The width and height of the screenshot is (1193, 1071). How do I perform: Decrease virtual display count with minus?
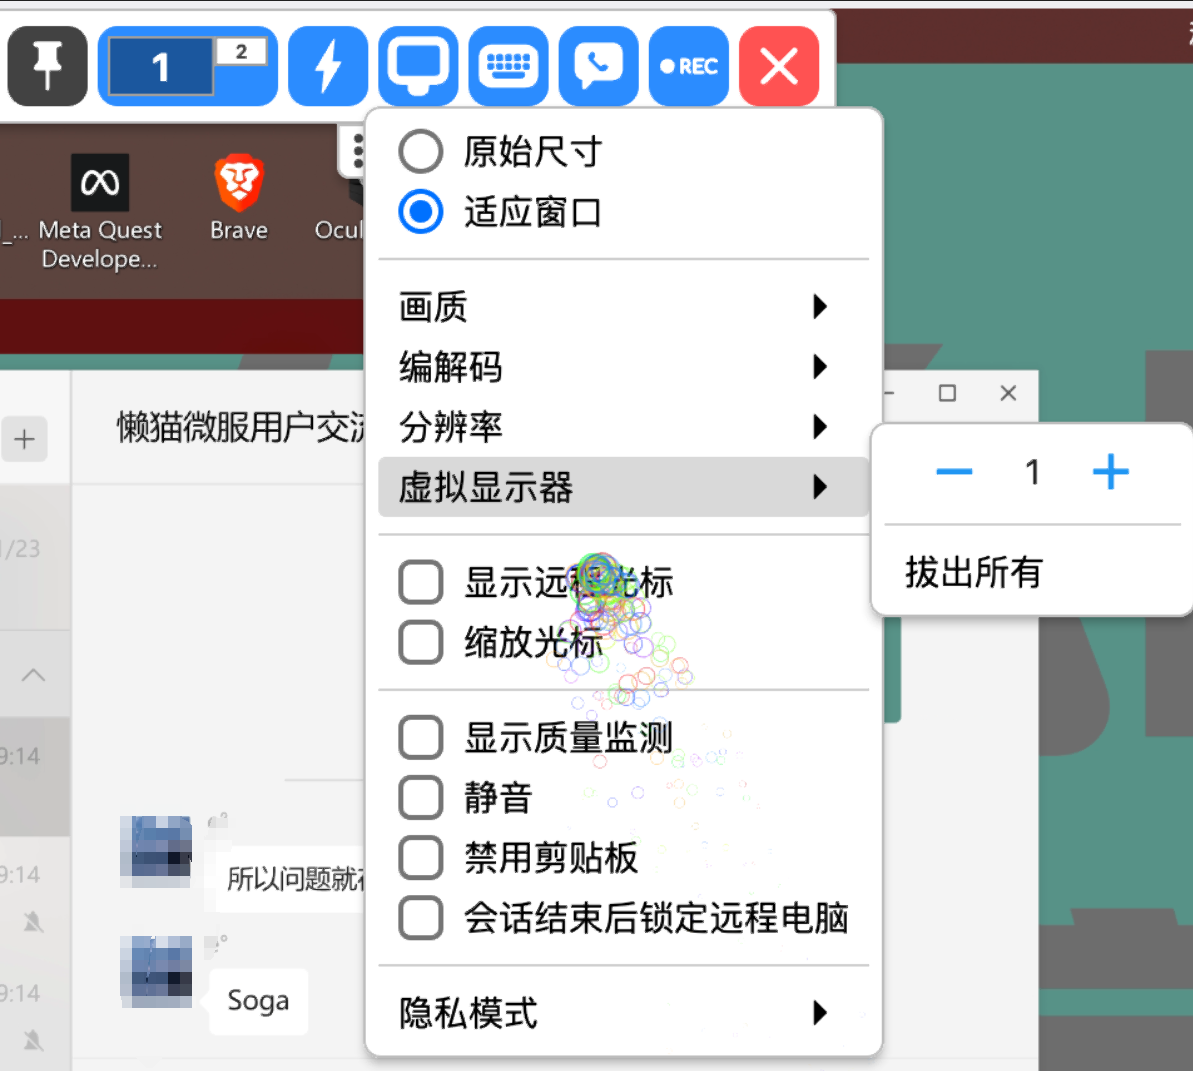click(954, 472)
